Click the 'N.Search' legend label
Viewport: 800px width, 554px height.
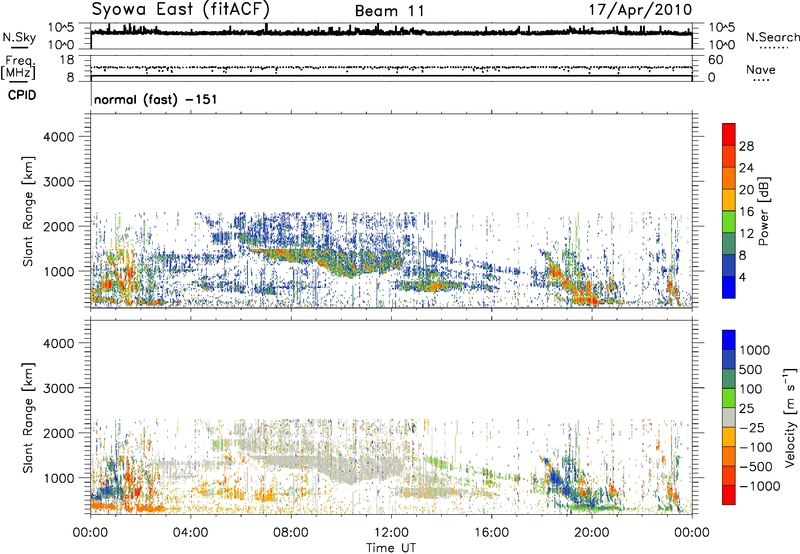click(772, 37)
